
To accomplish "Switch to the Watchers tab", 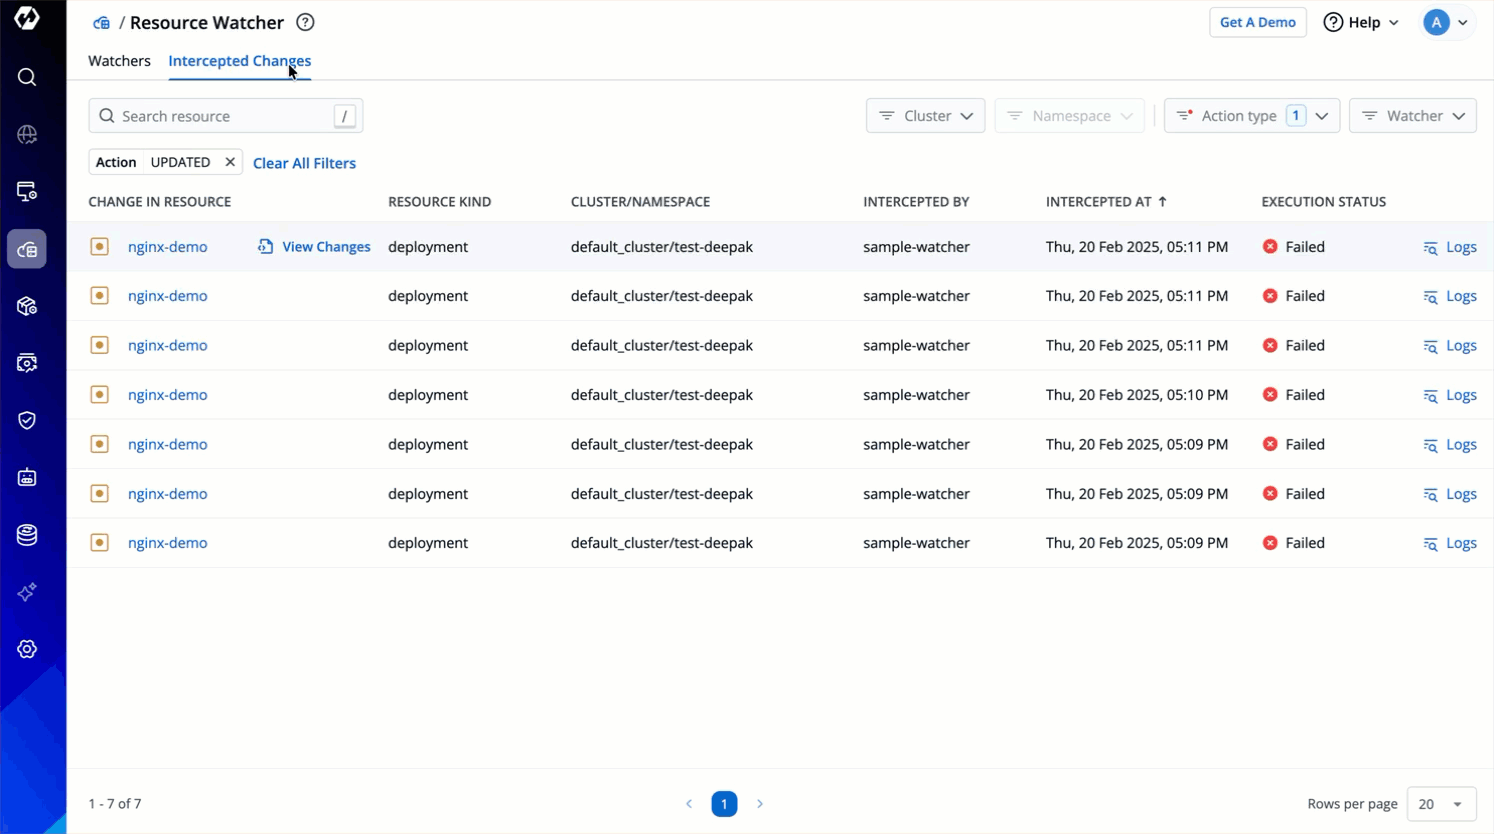I will tap(119, 61).
